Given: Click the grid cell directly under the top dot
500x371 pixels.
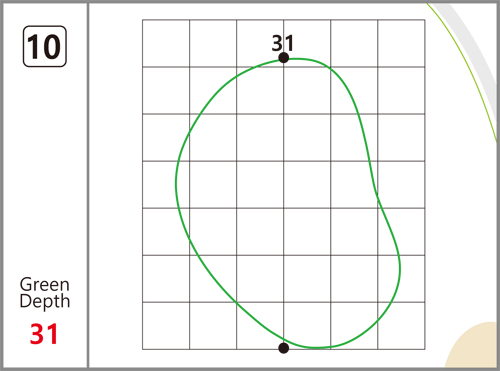Looking at the screenshot, I should coord(307,90).
